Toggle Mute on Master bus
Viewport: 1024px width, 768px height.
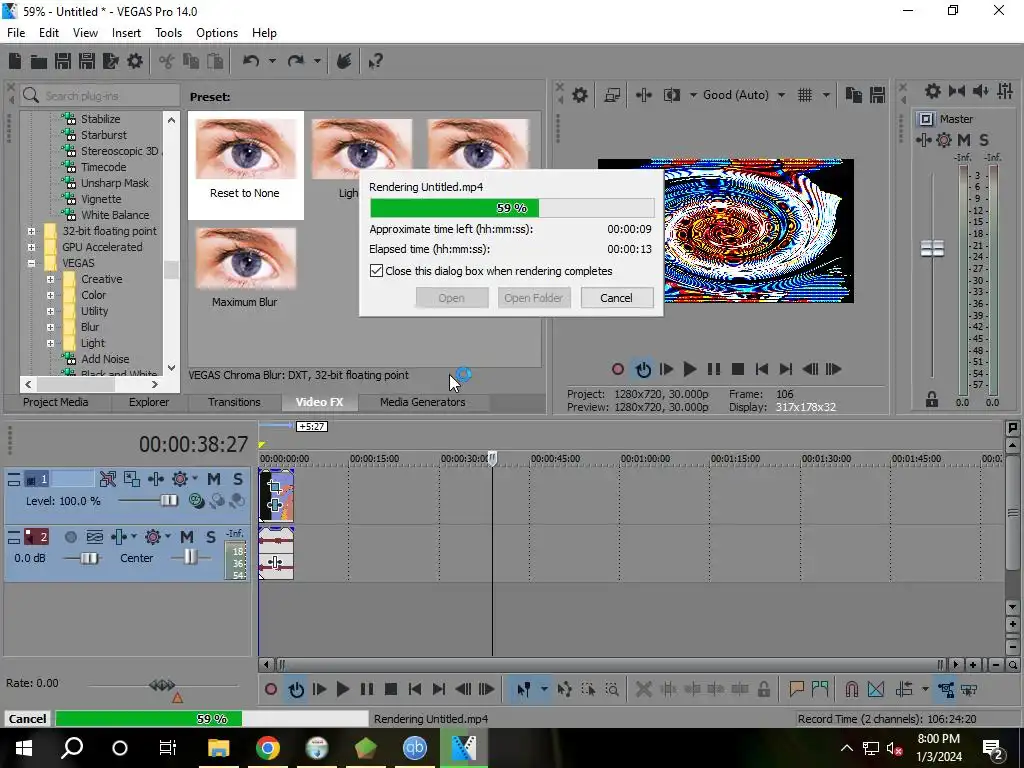963,140
